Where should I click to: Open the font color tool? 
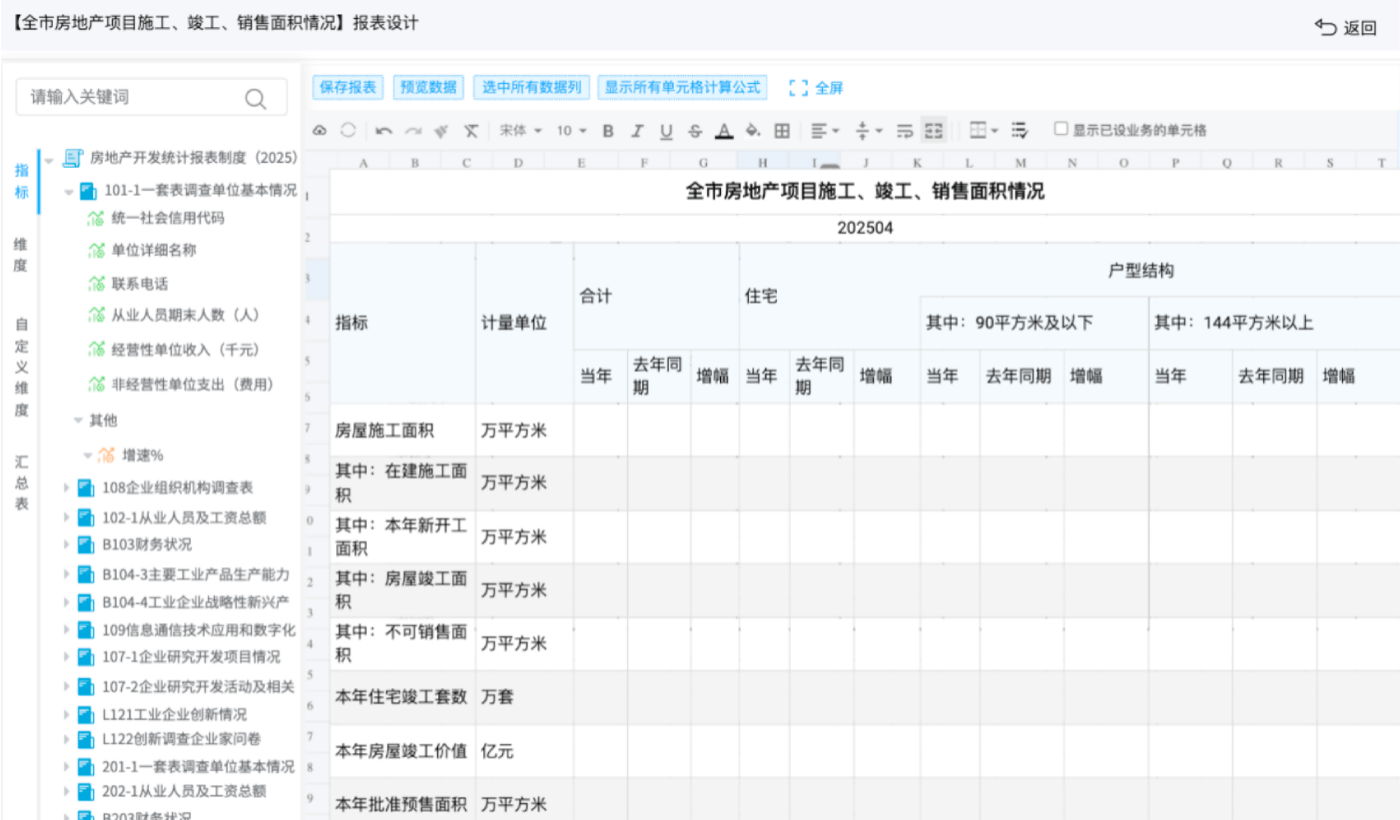click(725, 130)
